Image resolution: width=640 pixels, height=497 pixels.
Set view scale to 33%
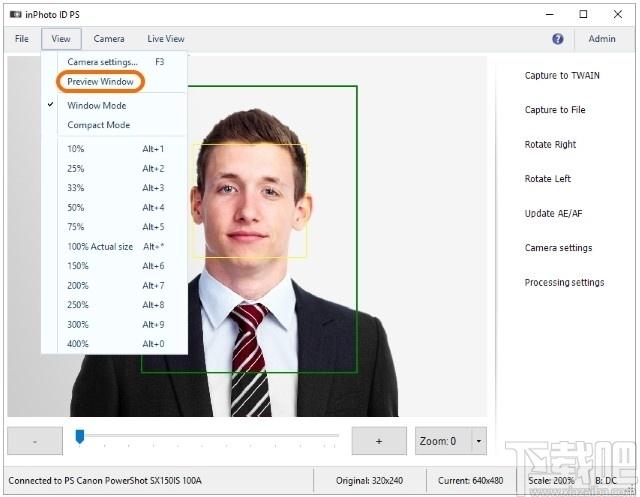[x=114, y=188]
